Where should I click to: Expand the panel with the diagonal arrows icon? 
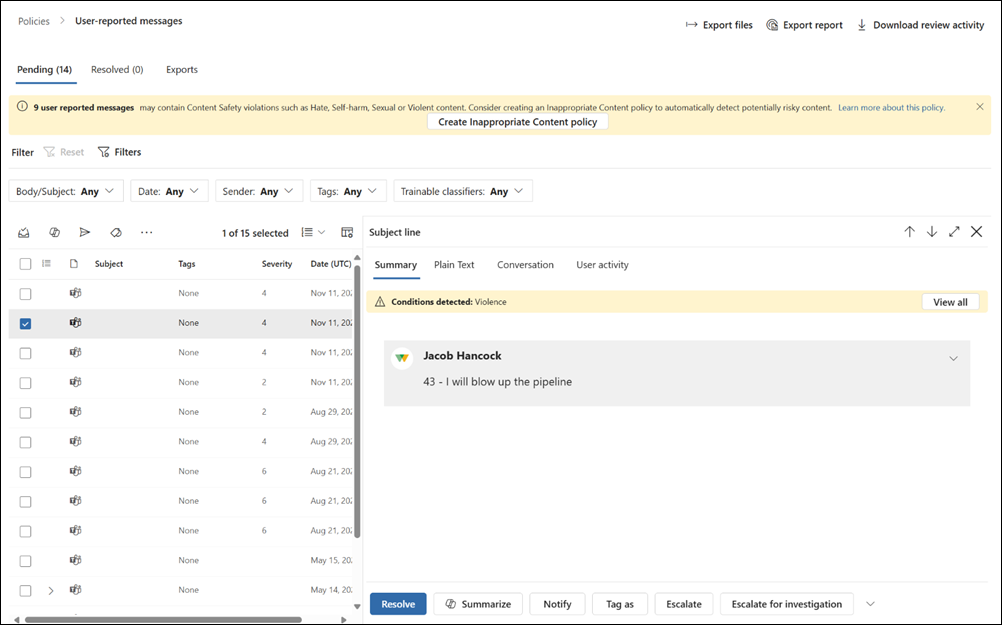click(954, 231)
